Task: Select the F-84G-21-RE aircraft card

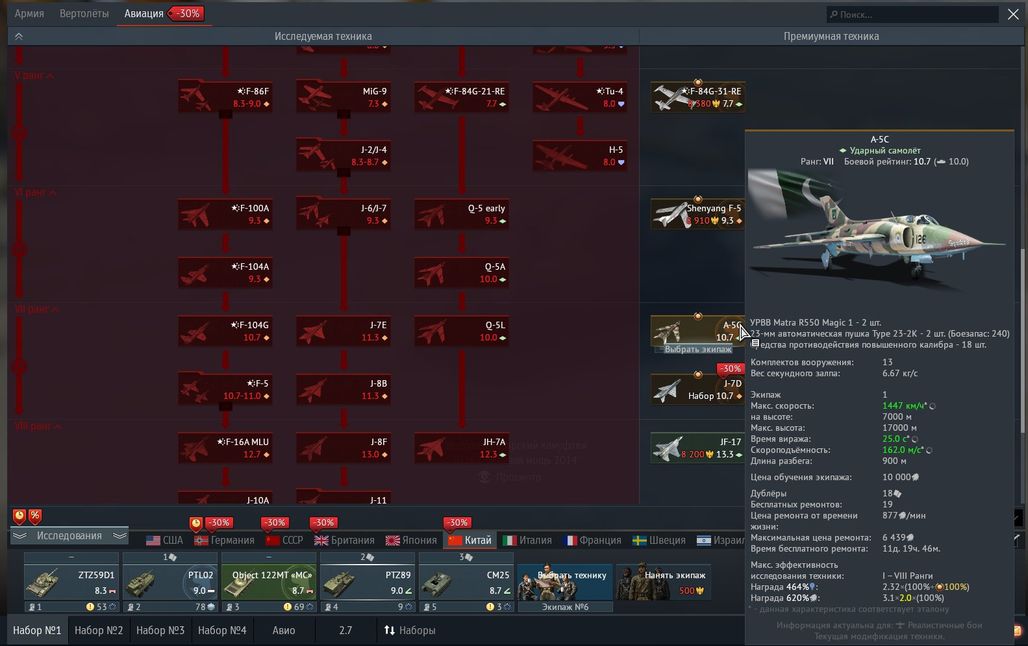Action: [x=462, y=96]
